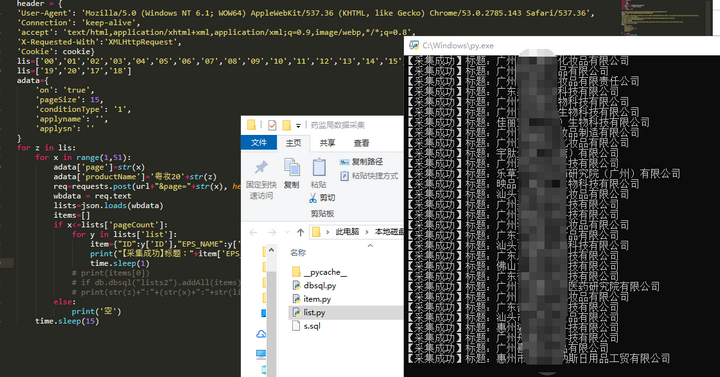Click the list.py file name
This screenshot has height=377, width=720.
tap(314, 313)
